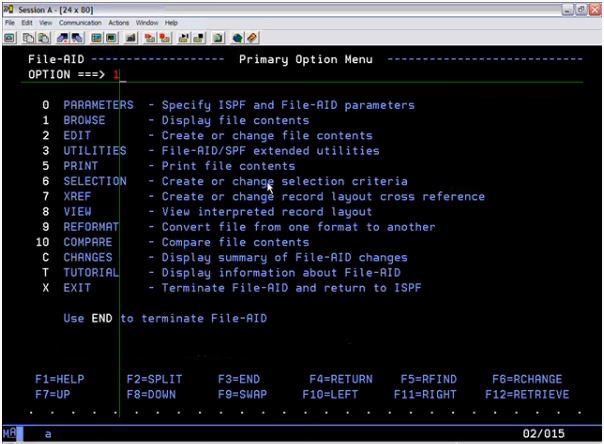Open the Window menu
This screenshot has height=444, width=604.
coord(147,23)
